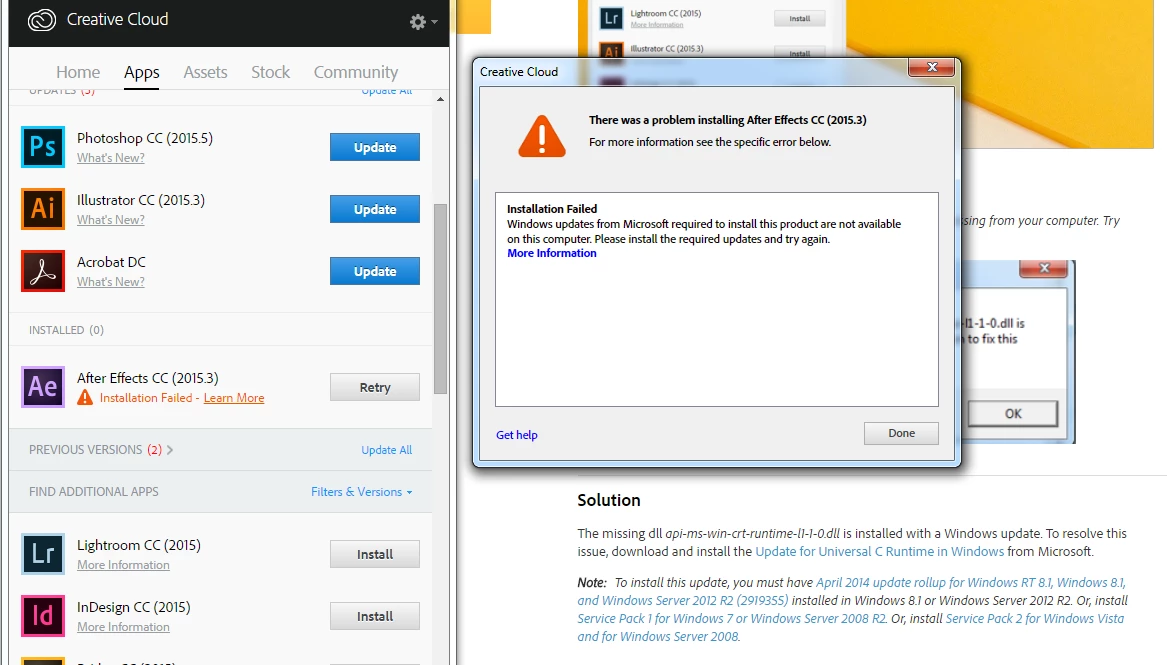The image size is (1167, 665).
Task: Open Filters & Versions dropdown
Action: [x=361, y=492]
